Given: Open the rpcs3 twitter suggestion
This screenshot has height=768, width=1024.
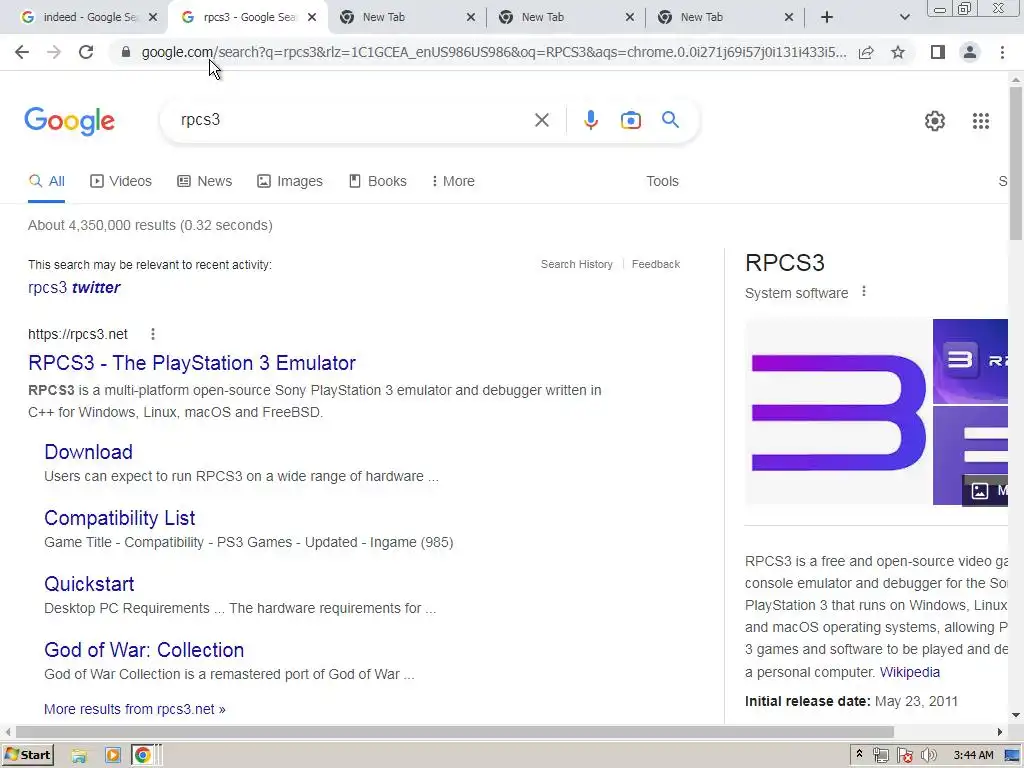Looking at the screenshot, I should click(74, 288).
